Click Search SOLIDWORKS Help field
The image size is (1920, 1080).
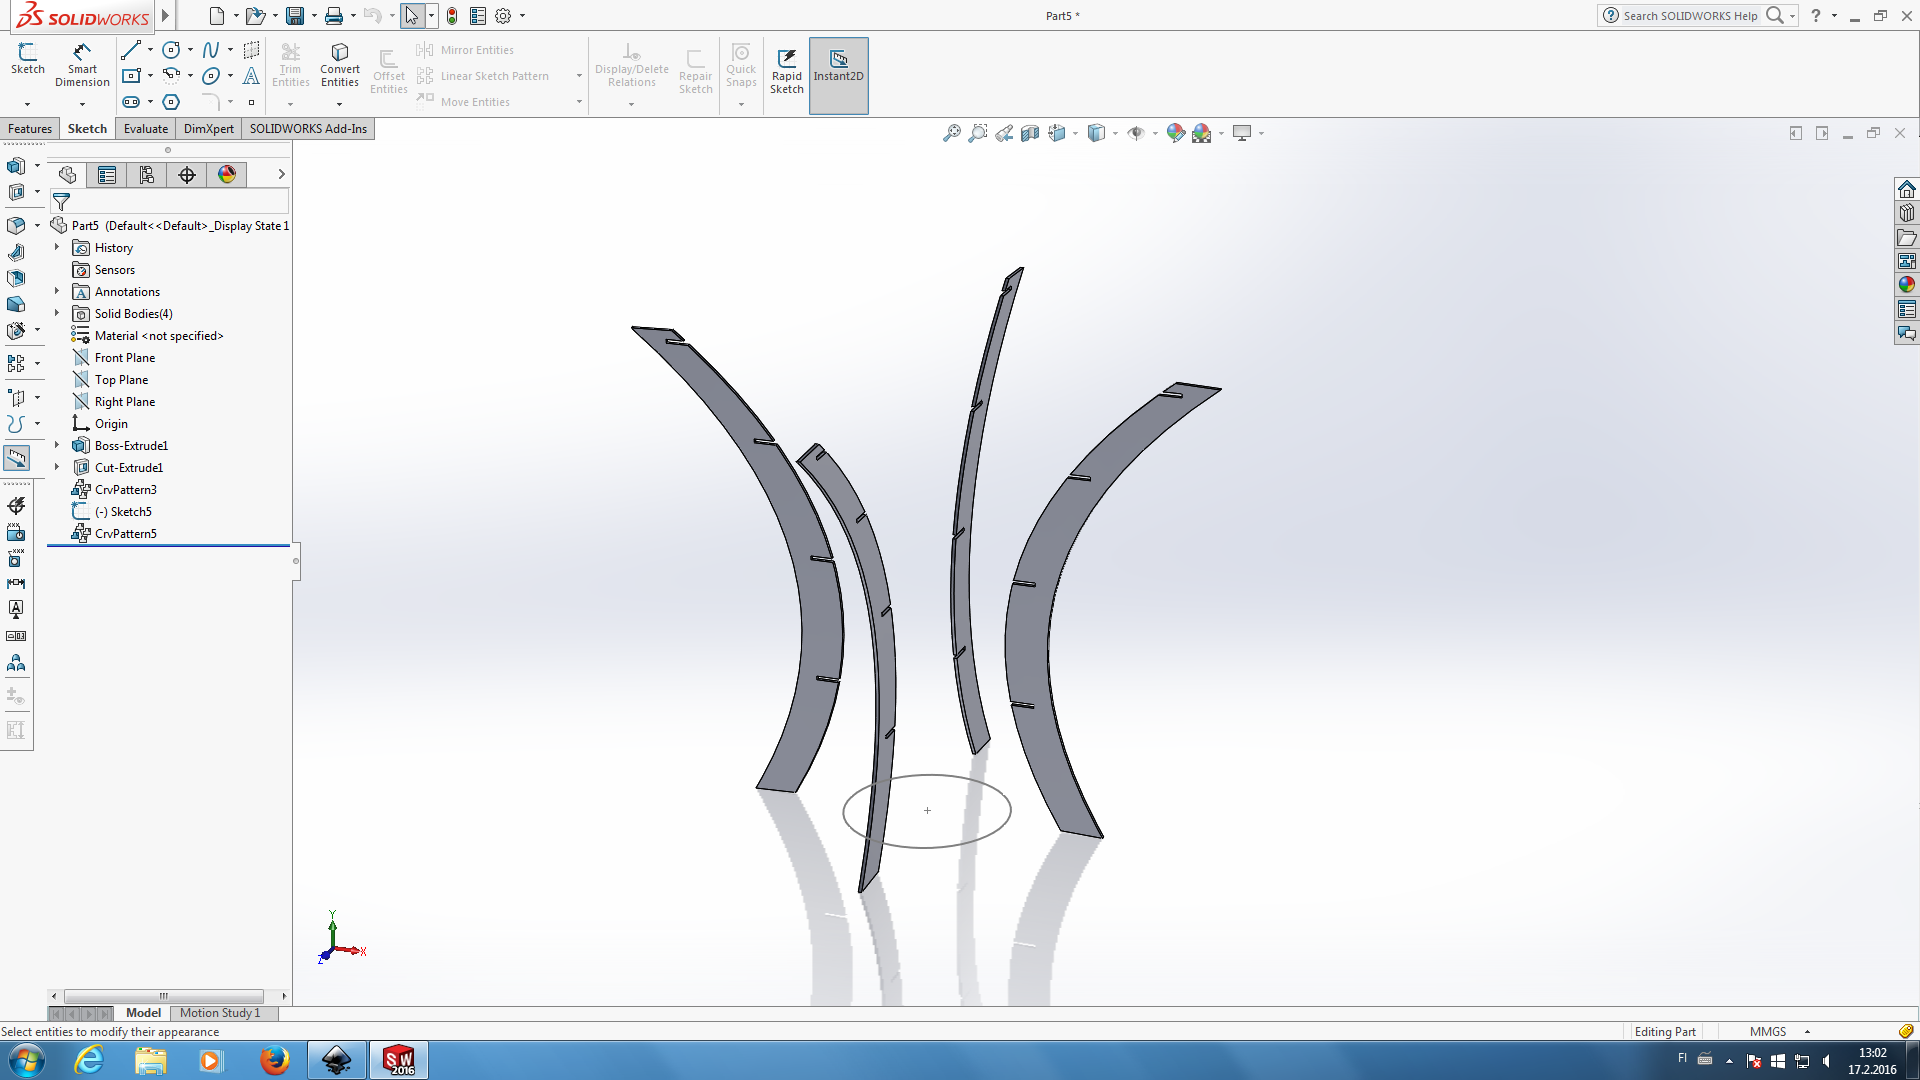1690,16
